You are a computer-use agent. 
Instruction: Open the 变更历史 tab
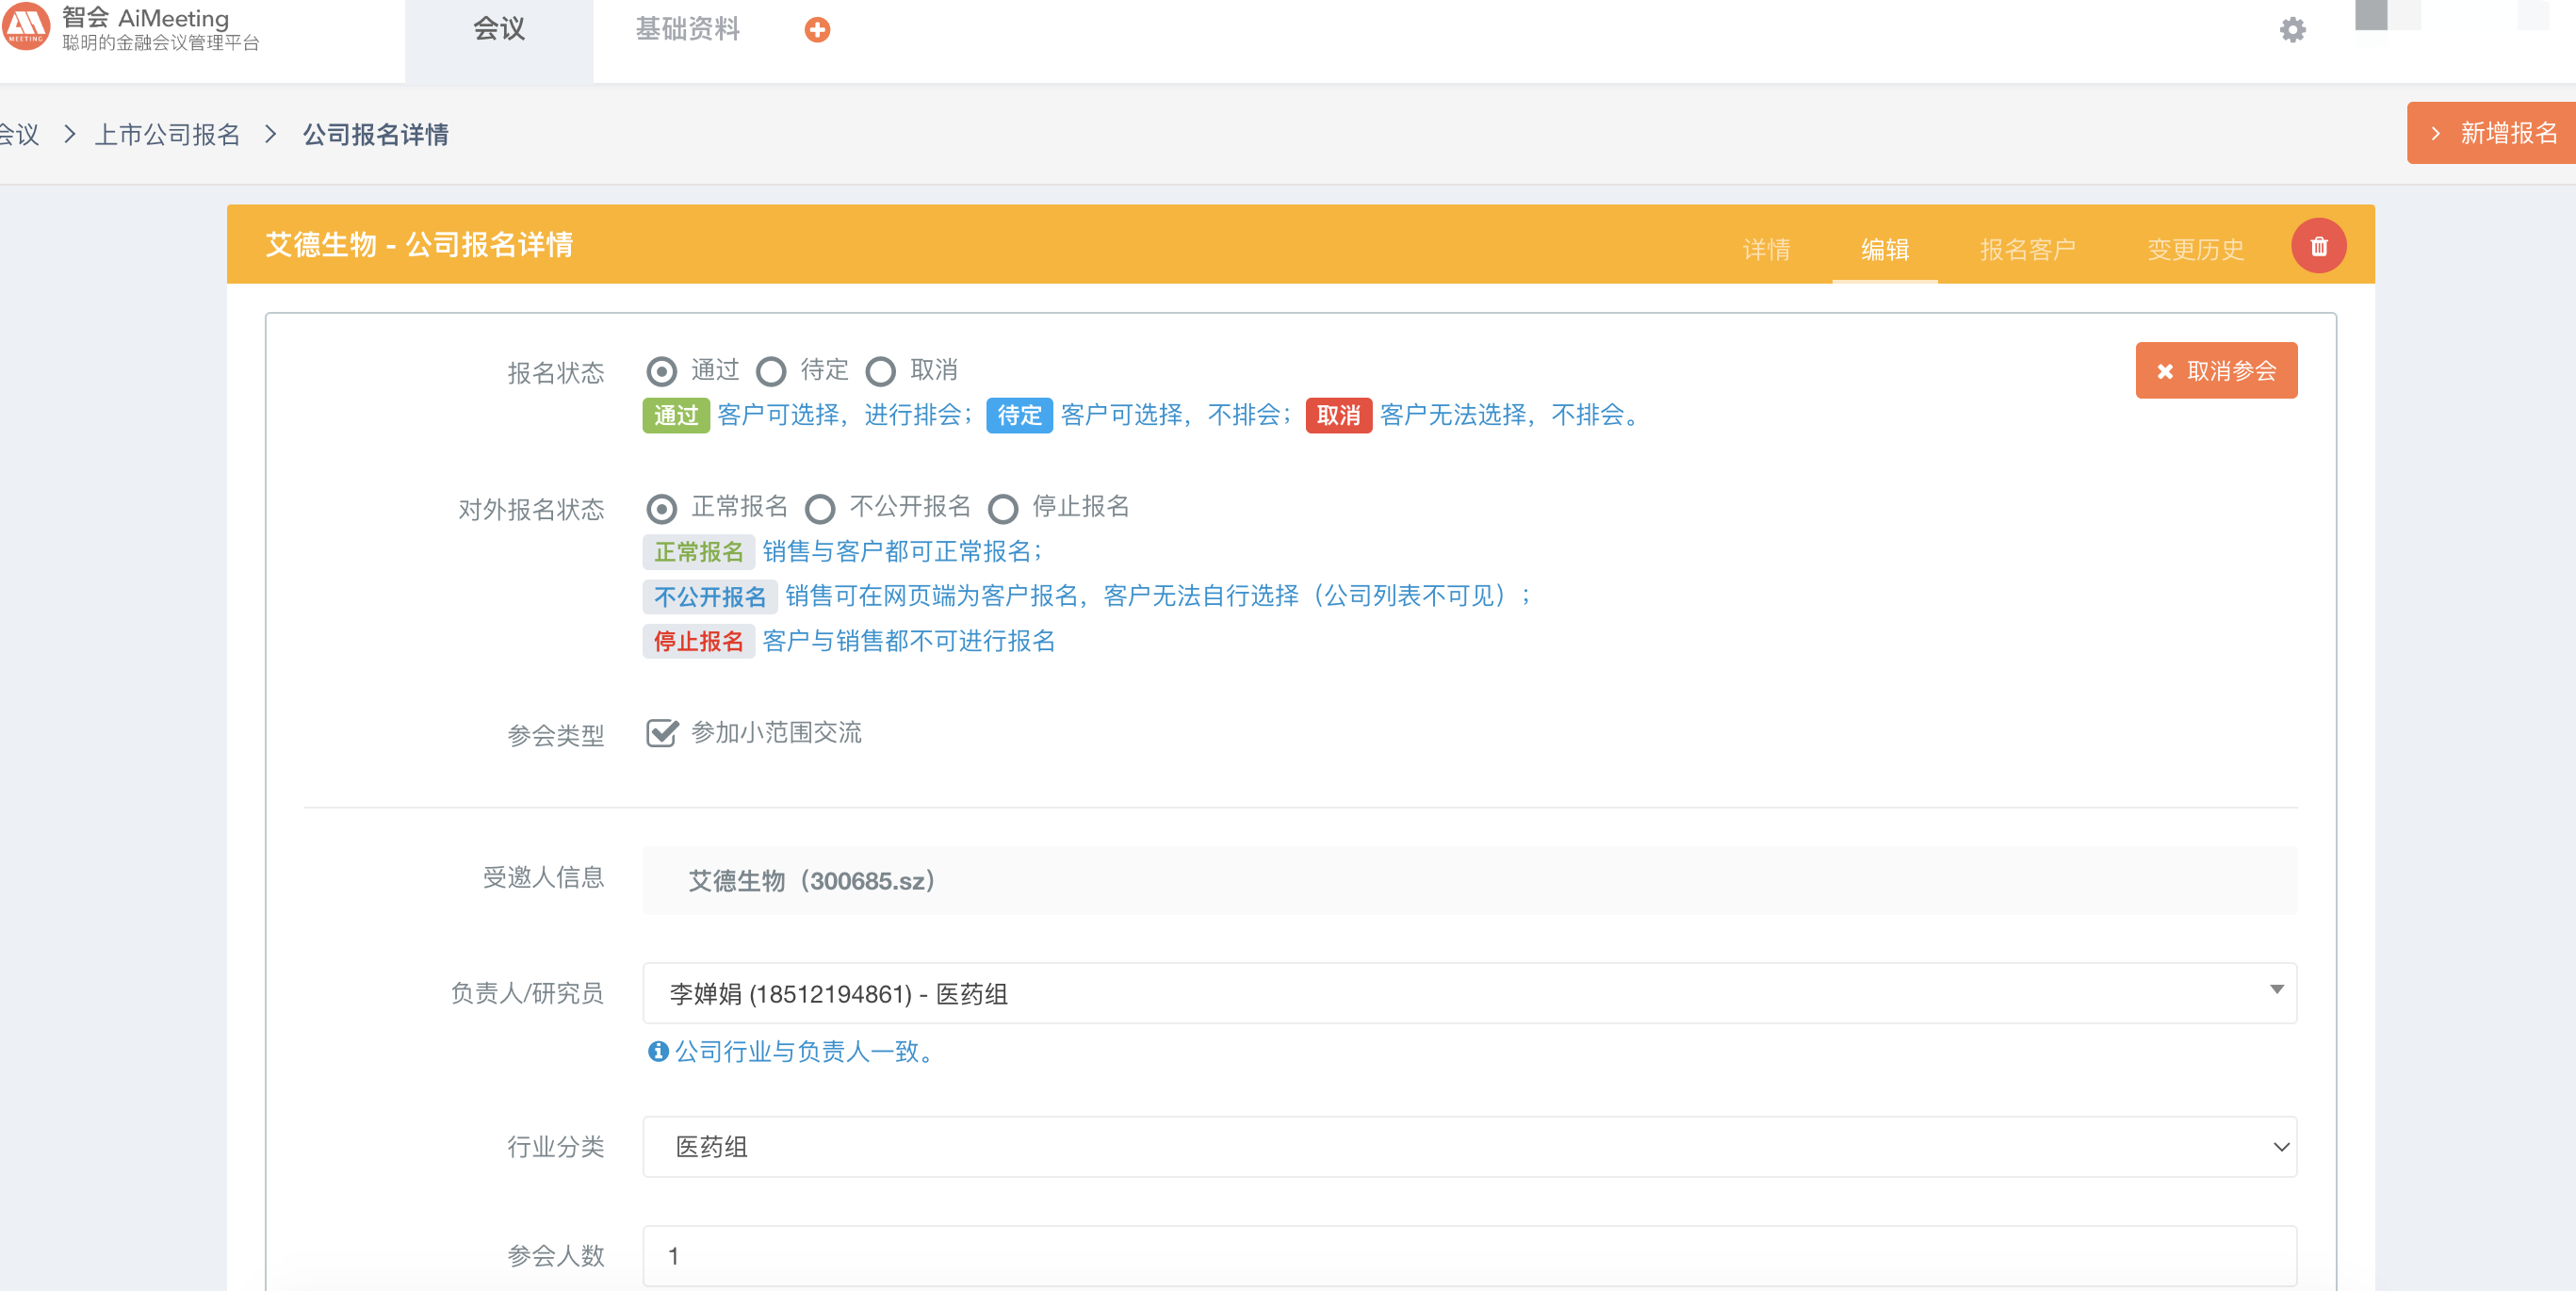click(2196, 249)
